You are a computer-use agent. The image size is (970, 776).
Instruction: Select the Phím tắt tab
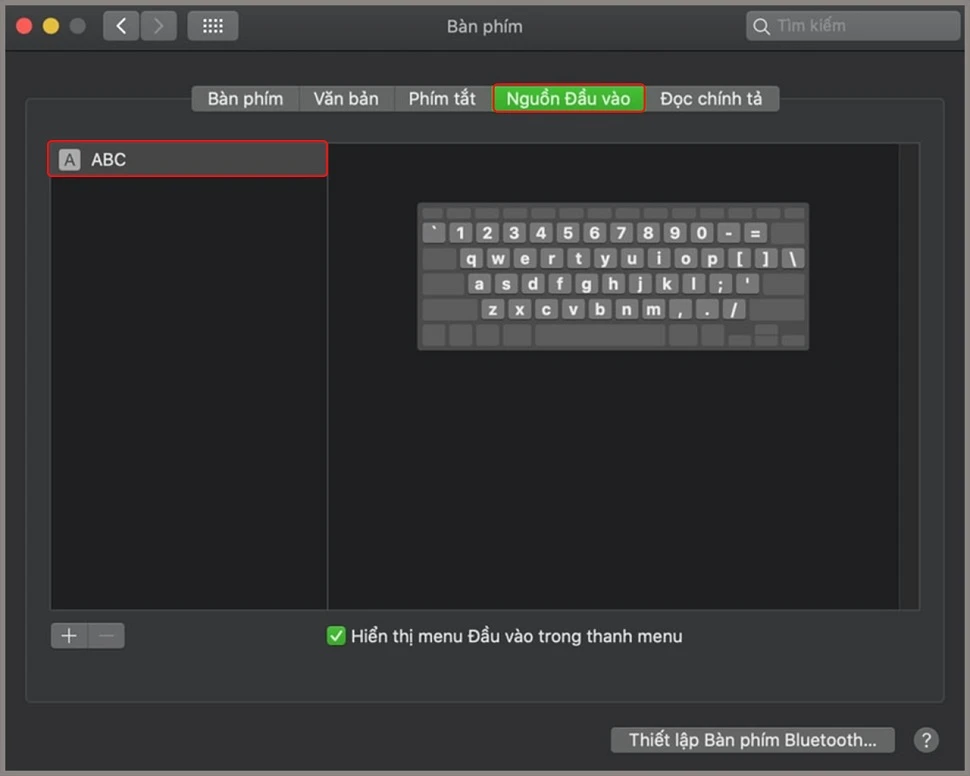(442, 98)
